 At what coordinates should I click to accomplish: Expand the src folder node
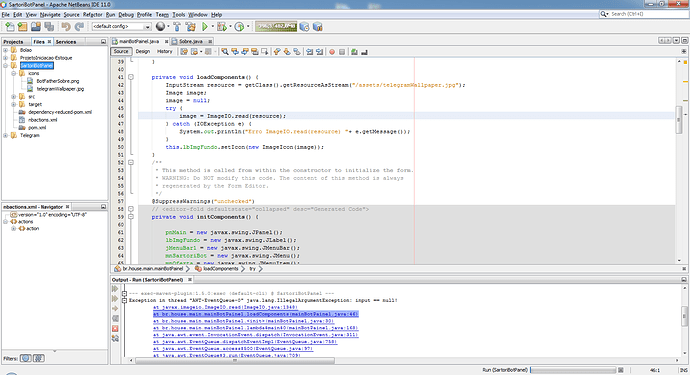[x=14, y=96]
